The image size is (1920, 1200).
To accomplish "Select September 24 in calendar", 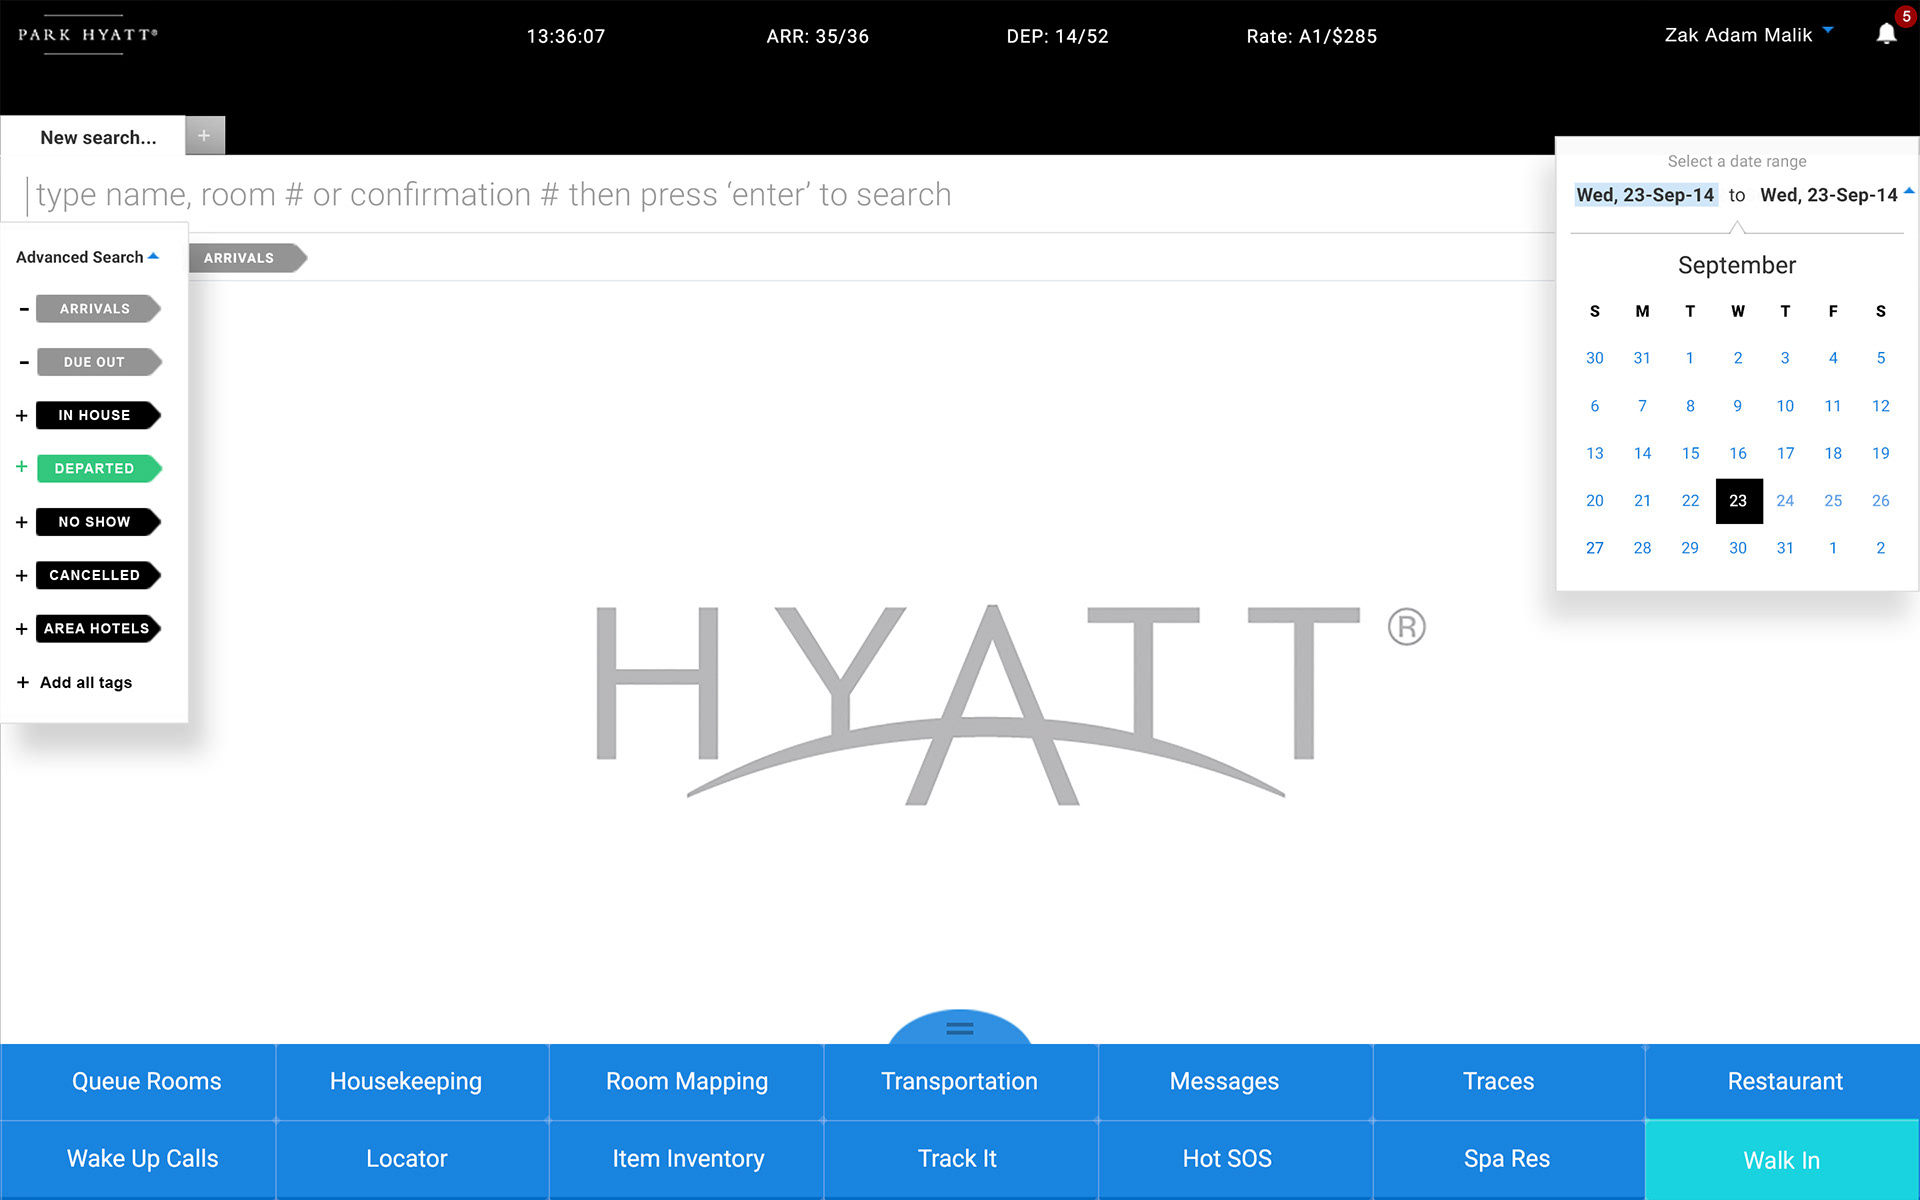I will [1785, 501].
